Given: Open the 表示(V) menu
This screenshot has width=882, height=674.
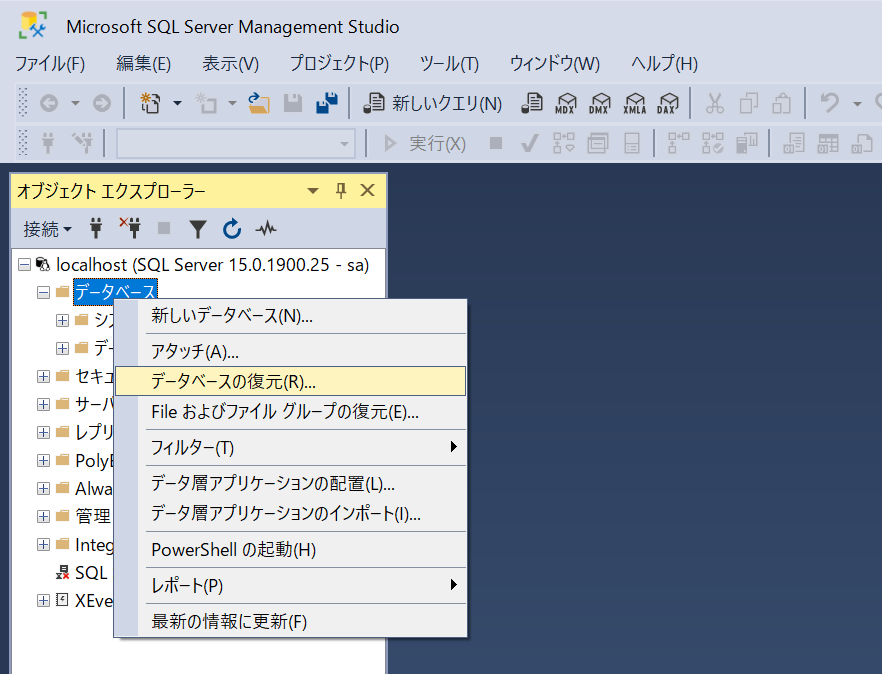Looking at the screenshot, I should point(231,64).
